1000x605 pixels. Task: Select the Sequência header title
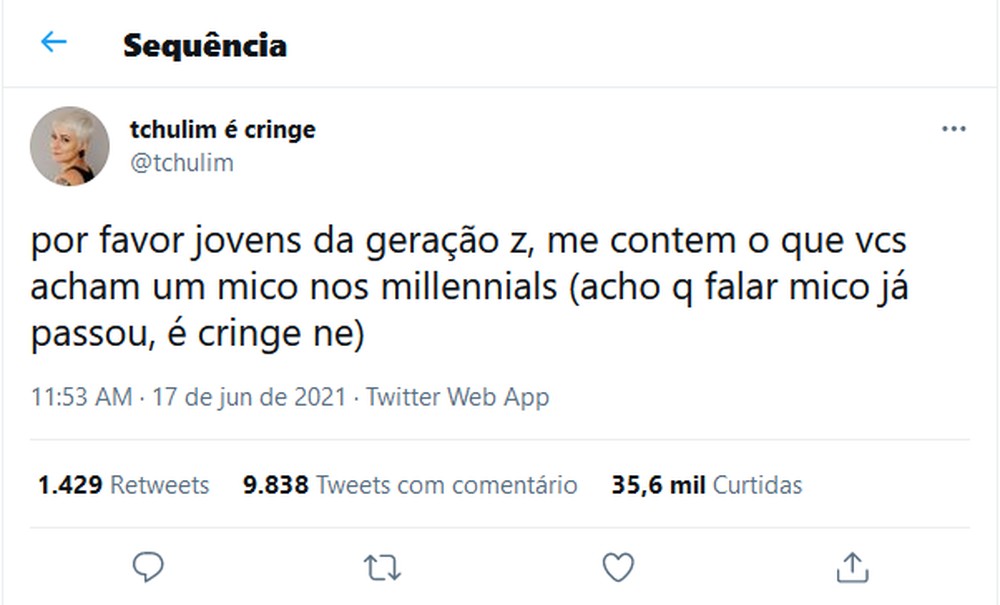click(x=204, y=44)
